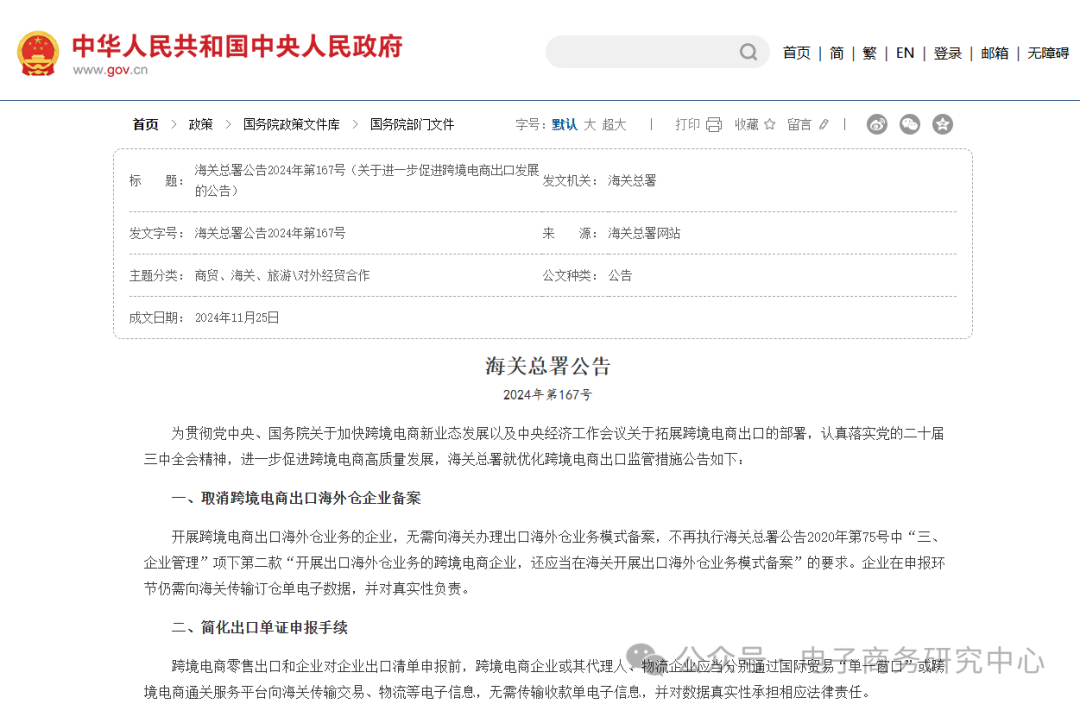Click the magnifier icon in the search bar

[x=748, y=51]
